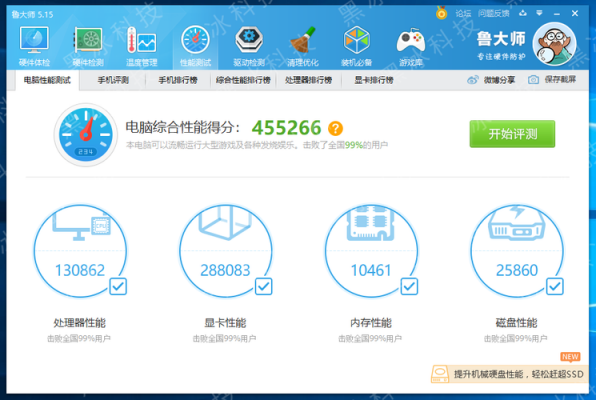The image size is (596, 400).
Task: Click the total score 455266
Action: (287, 128)
